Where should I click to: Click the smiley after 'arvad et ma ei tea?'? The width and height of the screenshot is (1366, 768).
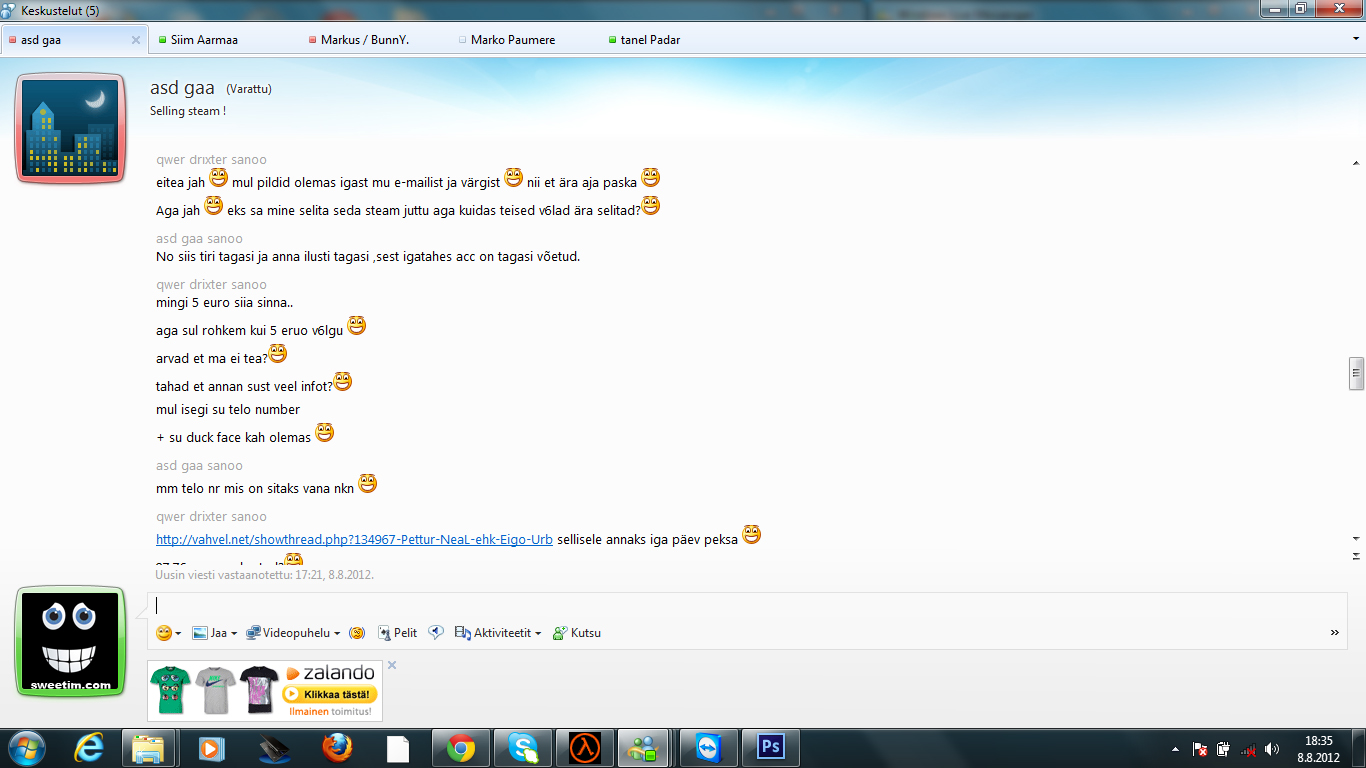(277, 353)
